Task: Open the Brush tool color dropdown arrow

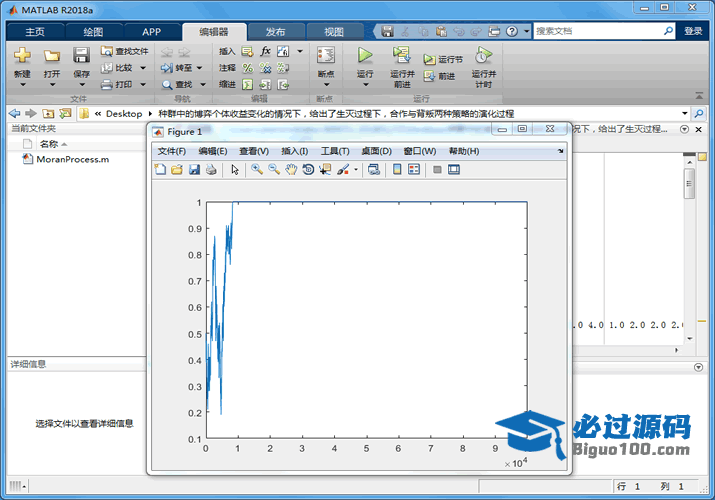Action: (355, 170)
